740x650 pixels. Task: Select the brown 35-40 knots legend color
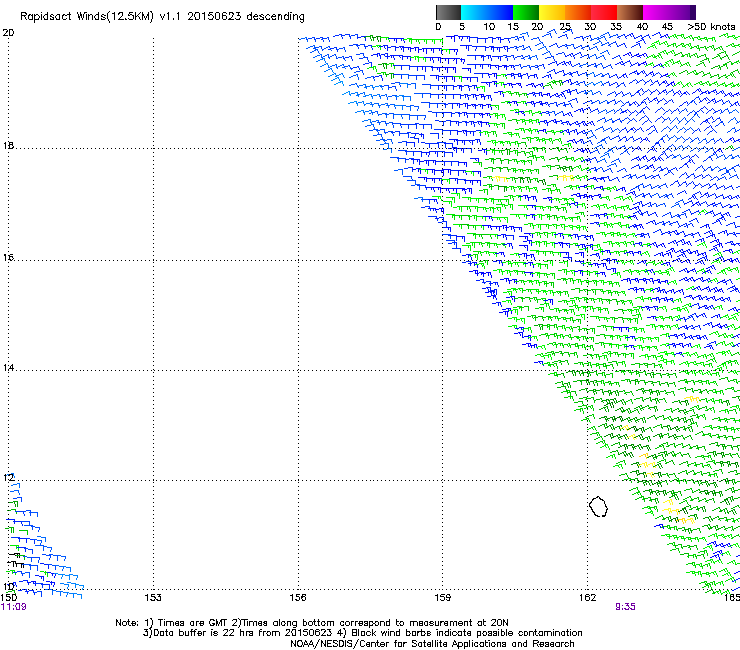(x=630, y=12)
